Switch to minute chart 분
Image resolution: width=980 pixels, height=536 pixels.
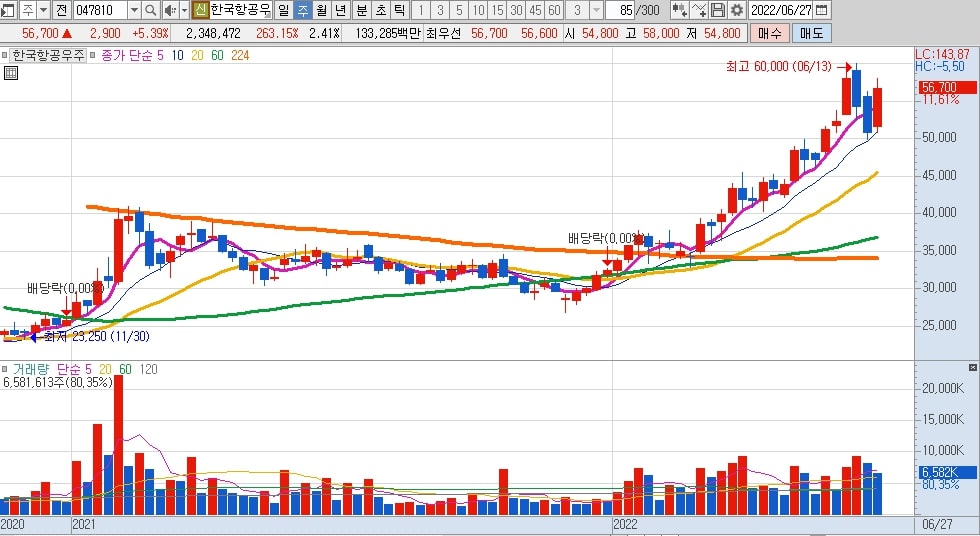point(362,10)
